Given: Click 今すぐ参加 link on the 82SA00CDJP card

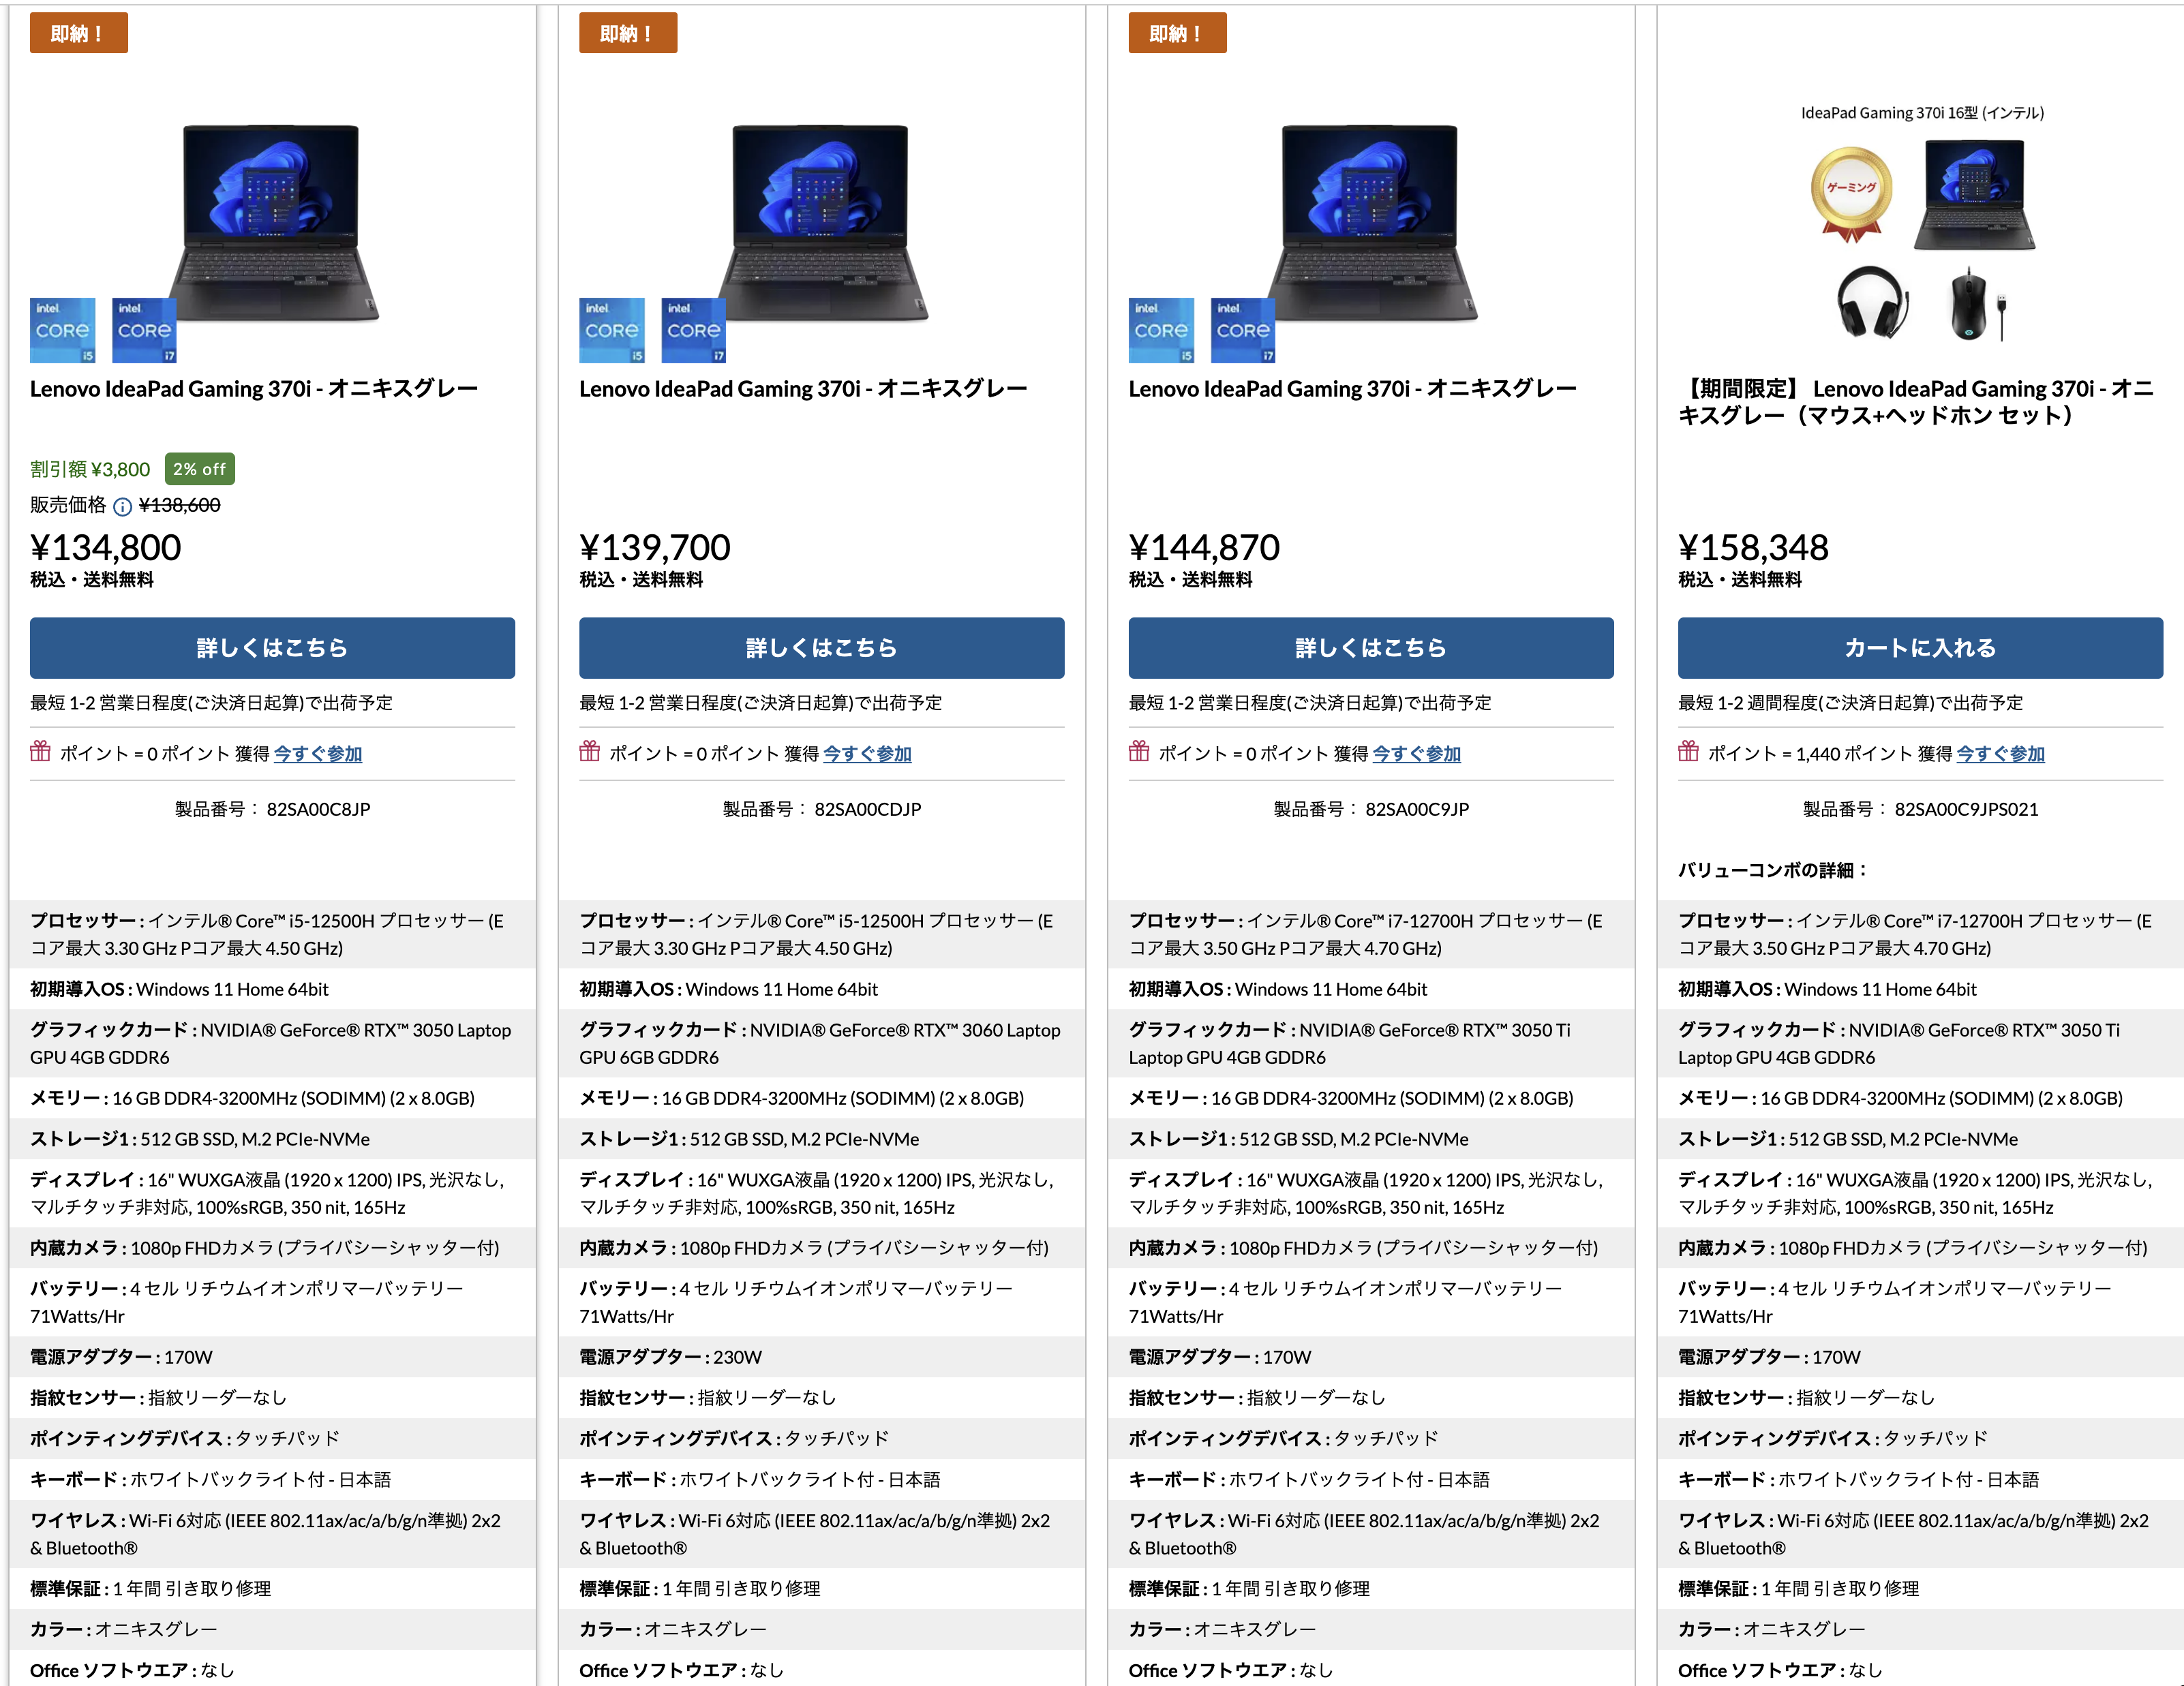Looking at the screenshot, I should 867,754.
